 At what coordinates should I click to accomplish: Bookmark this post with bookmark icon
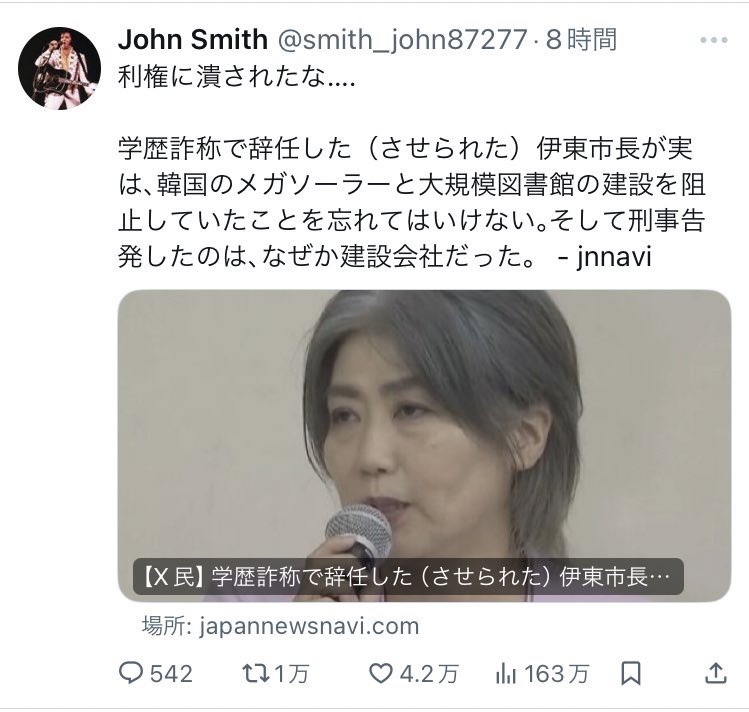pyautogui.click(x=631, y=673)
